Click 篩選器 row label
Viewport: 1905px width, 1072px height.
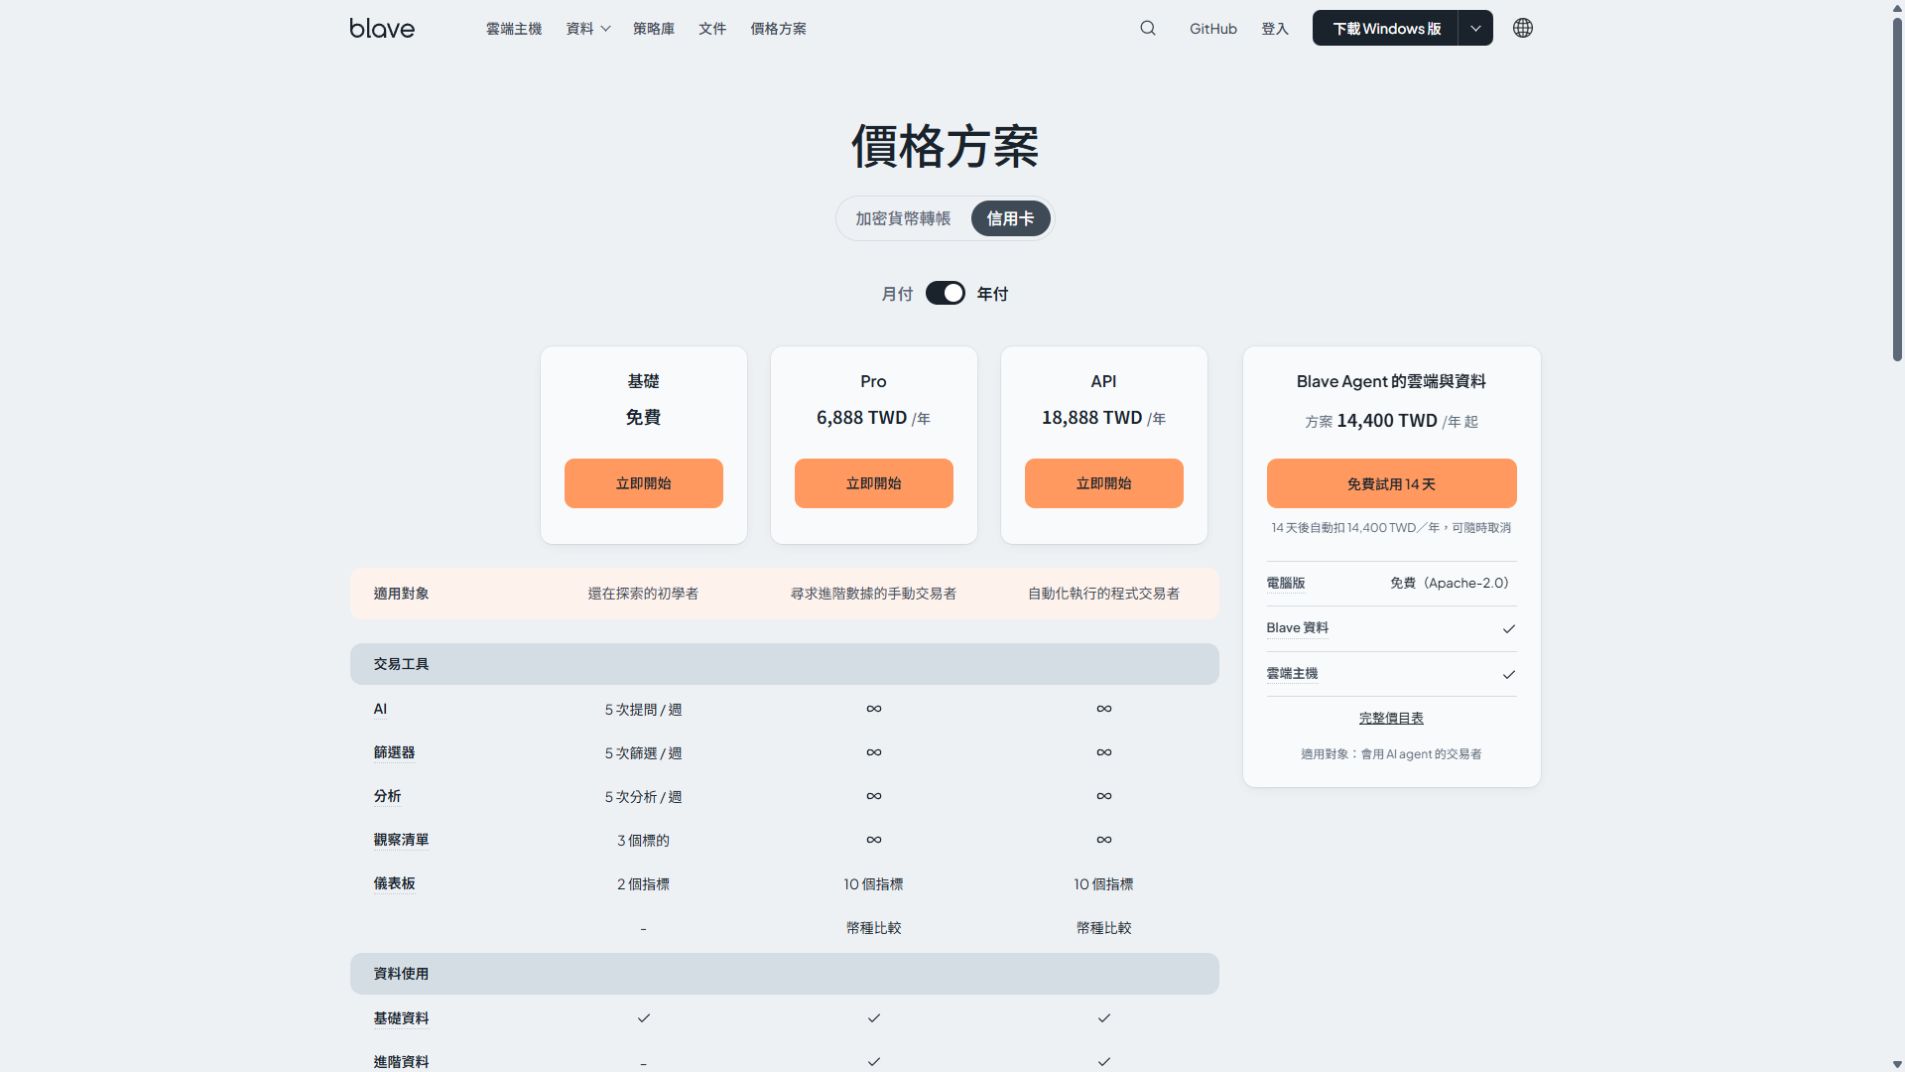coord(394,752)
